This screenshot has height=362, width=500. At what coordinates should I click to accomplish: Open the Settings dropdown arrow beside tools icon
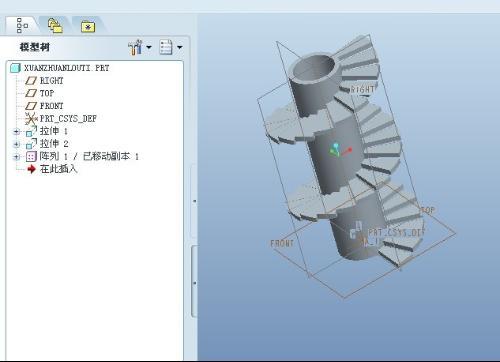coord(149,47)
